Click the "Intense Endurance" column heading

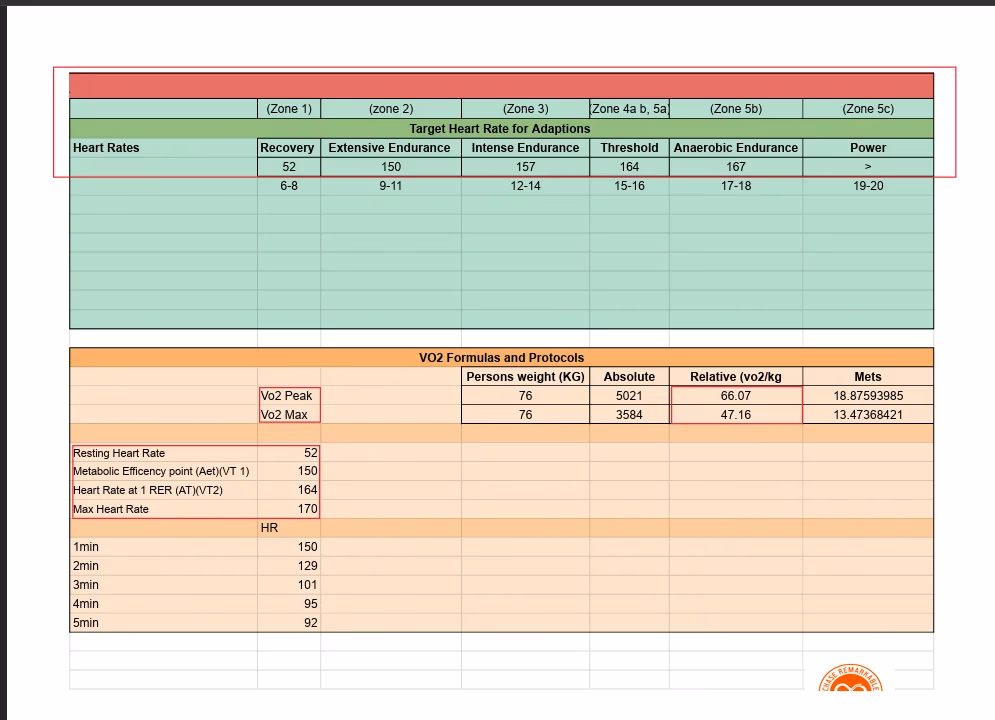pos(525,148)
